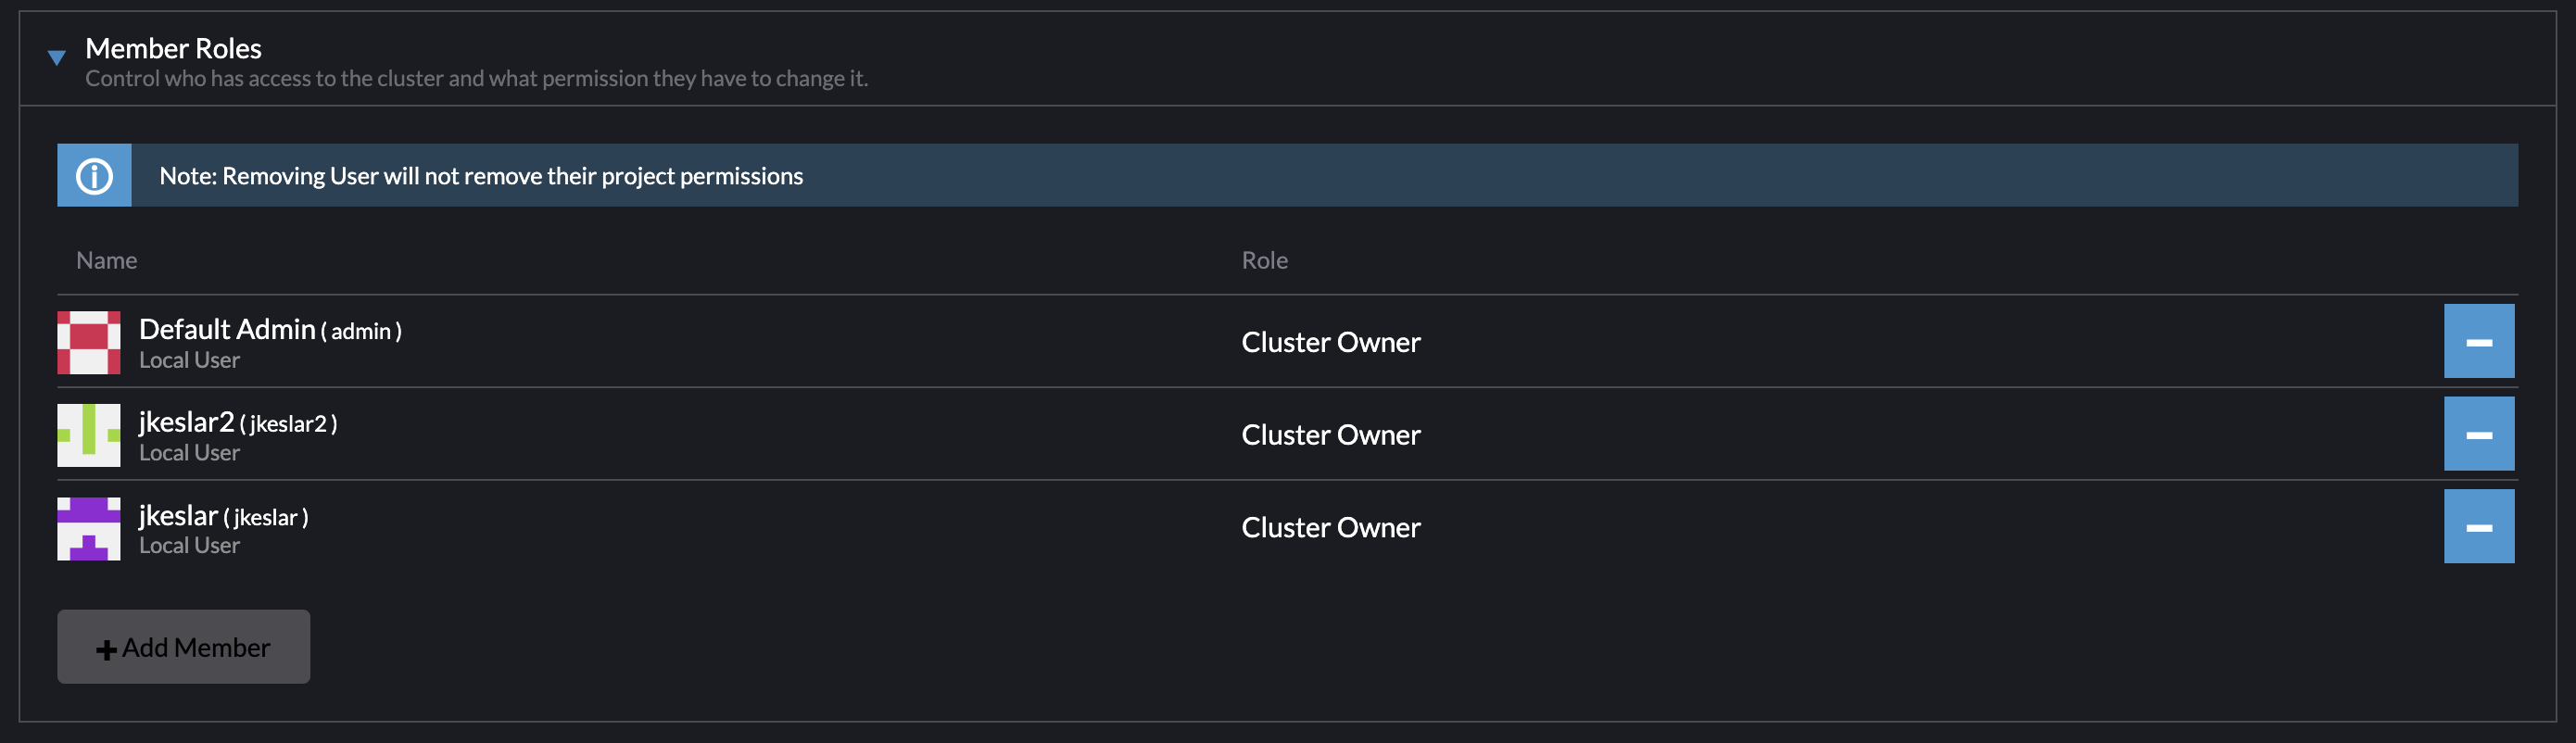Click the jkeslar2 green avatar icon
Image resolution: width=2576 pixels, height=743 pixels.
(88, 435)
